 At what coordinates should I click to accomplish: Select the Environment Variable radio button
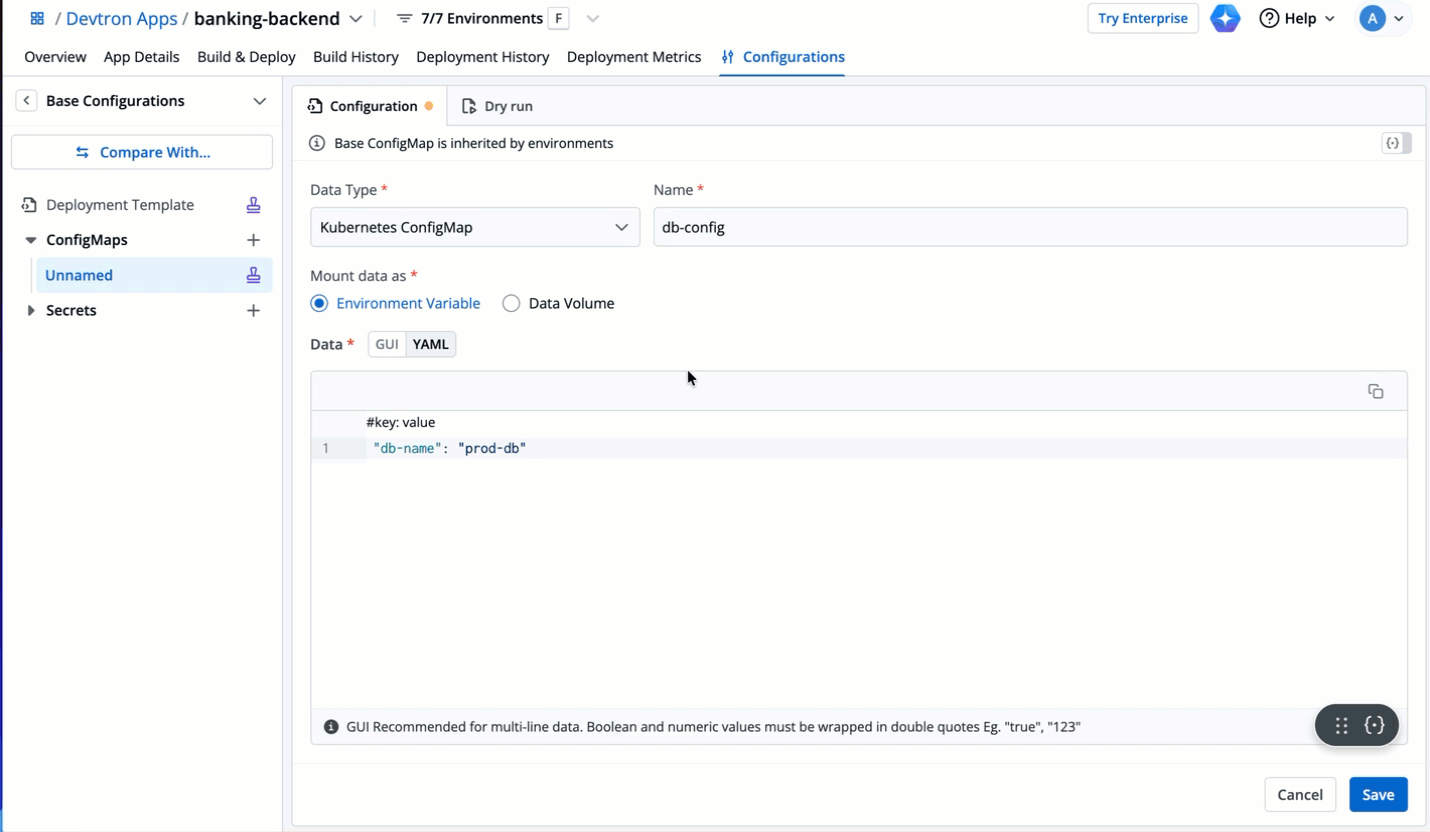click(x=318, y=303)
